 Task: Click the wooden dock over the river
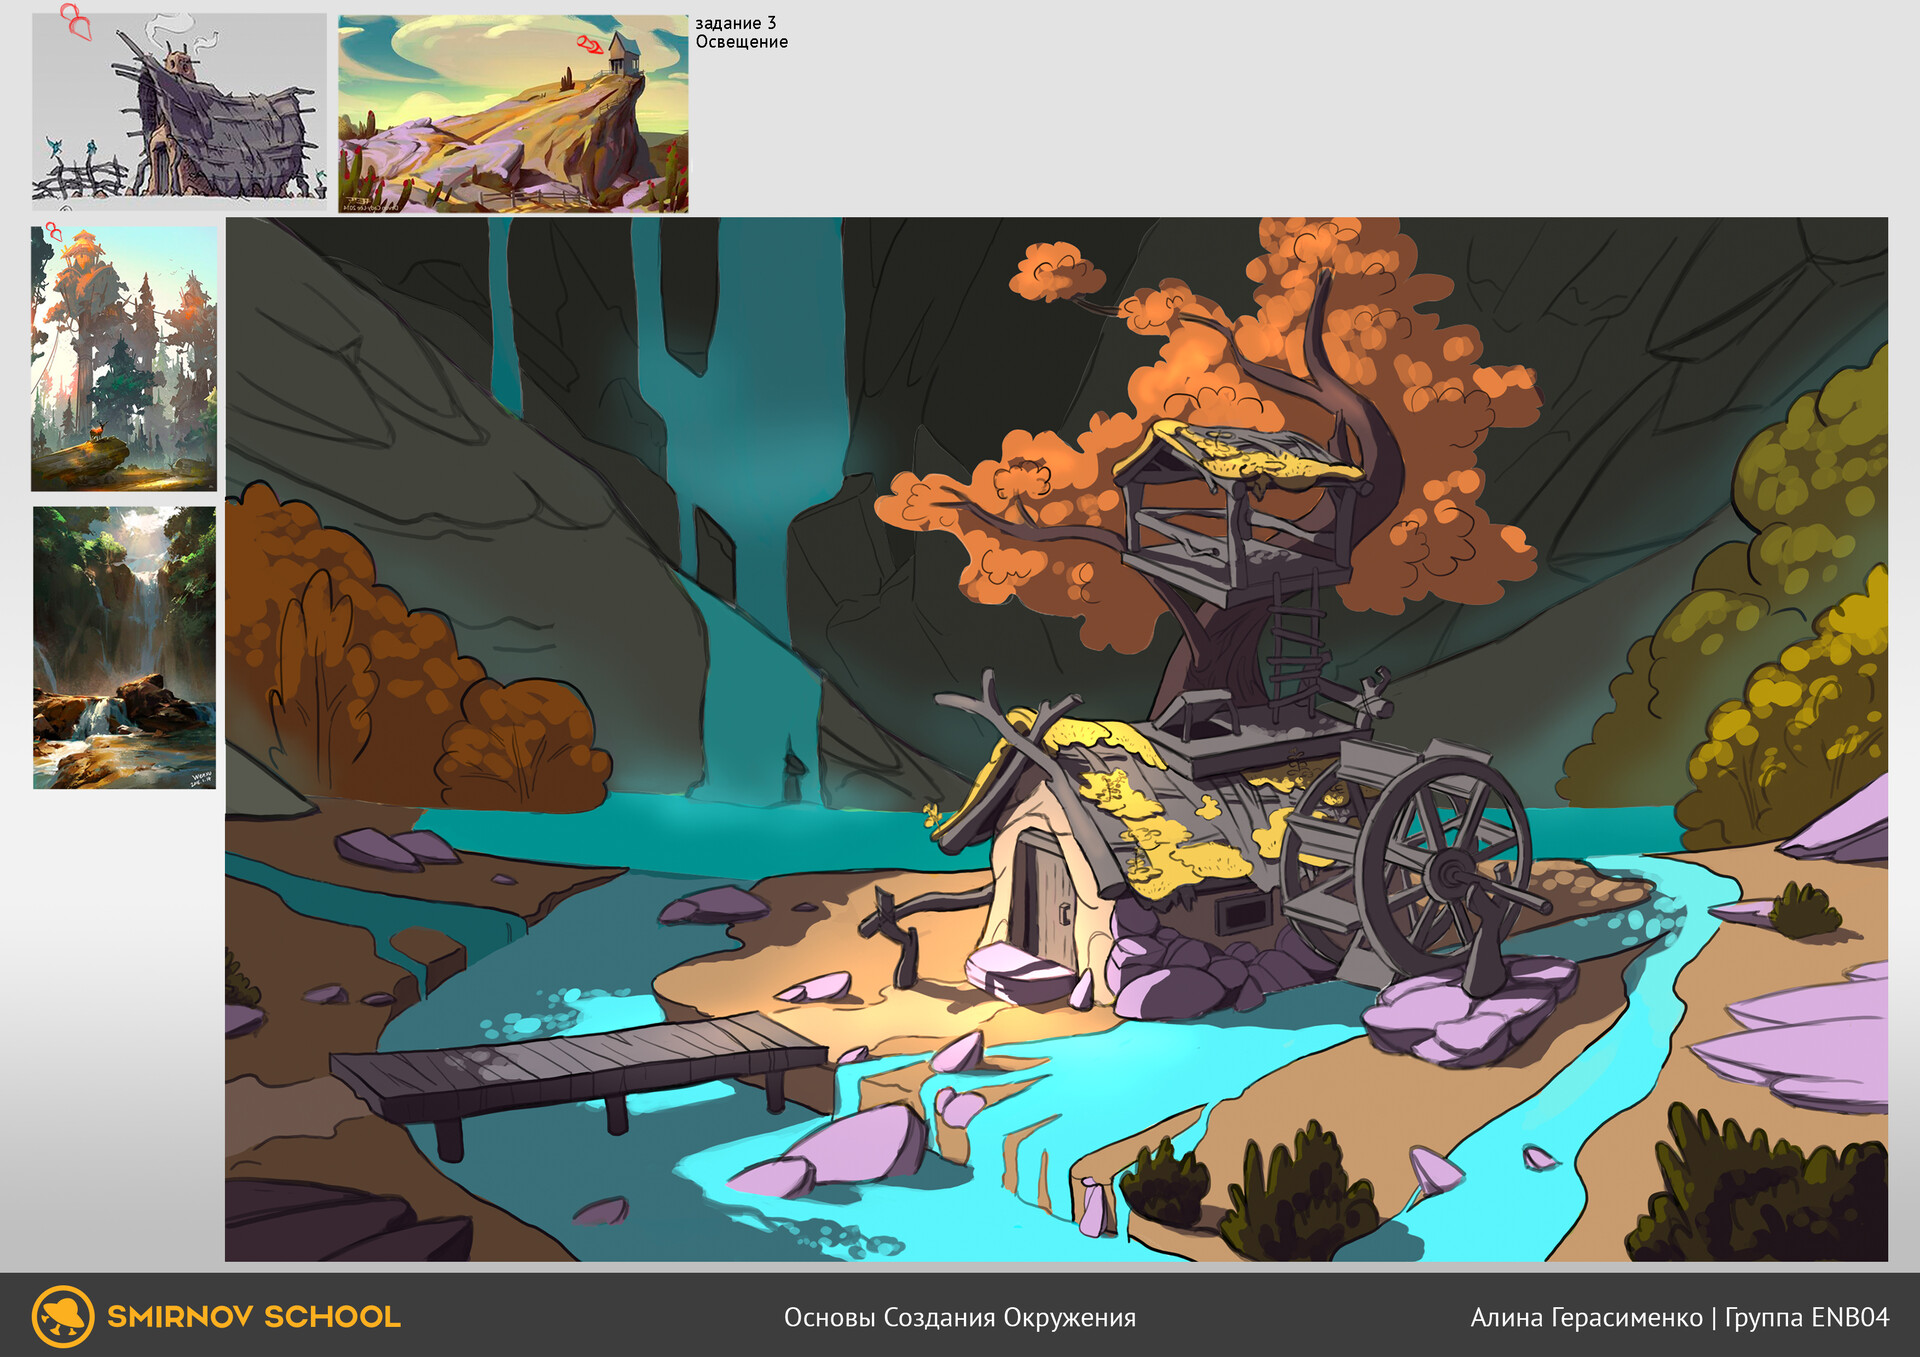click(x=580, y=1075)
